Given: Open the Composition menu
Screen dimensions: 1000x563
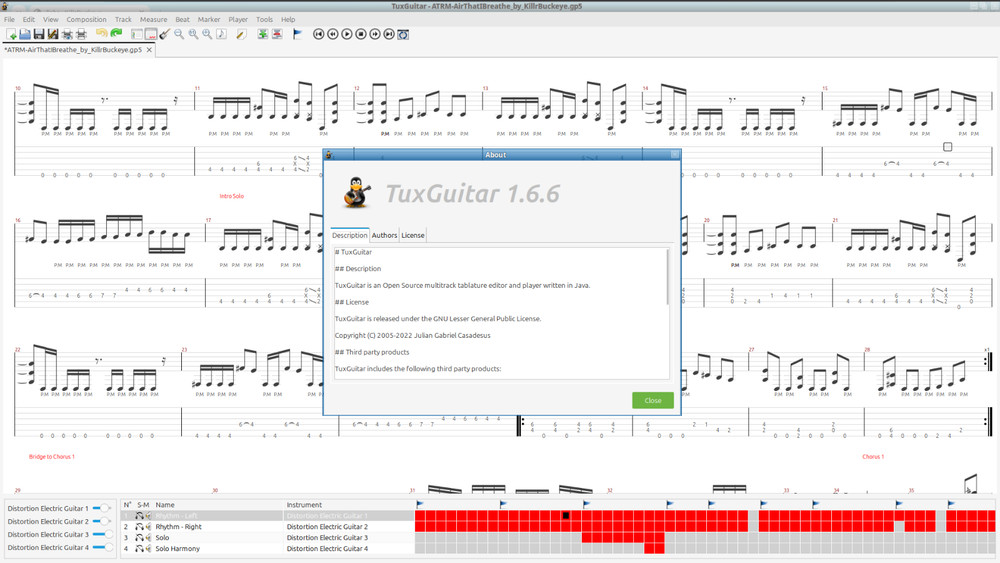Looking at the screenshot, I should 86,19.
